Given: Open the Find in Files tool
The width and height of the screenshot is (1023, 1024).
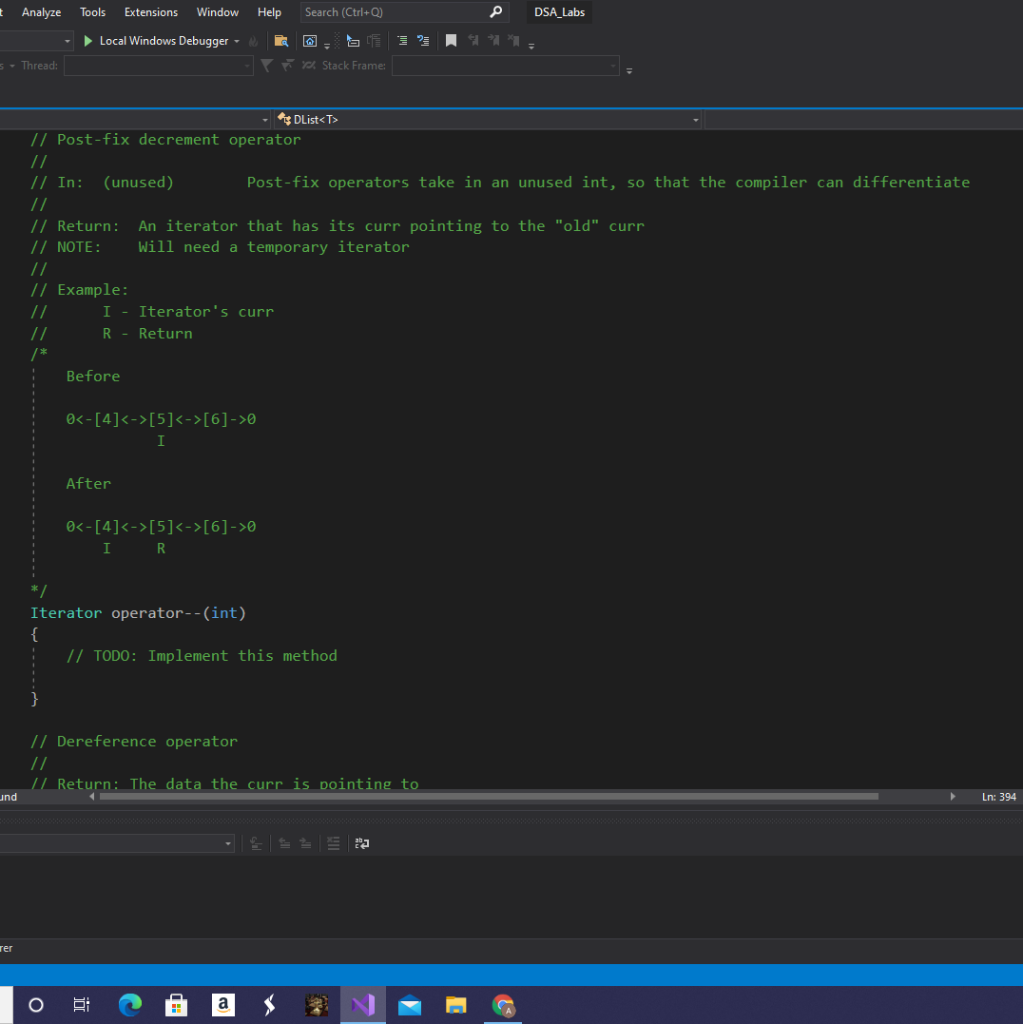Looking at the screenshot, I should (282, 40).
